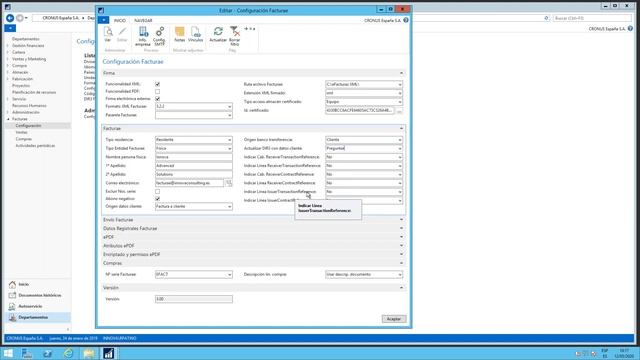This screenshot has width=640, height=360.
Task: Click the help icon in the dialog header
Action: coord(406,20)
